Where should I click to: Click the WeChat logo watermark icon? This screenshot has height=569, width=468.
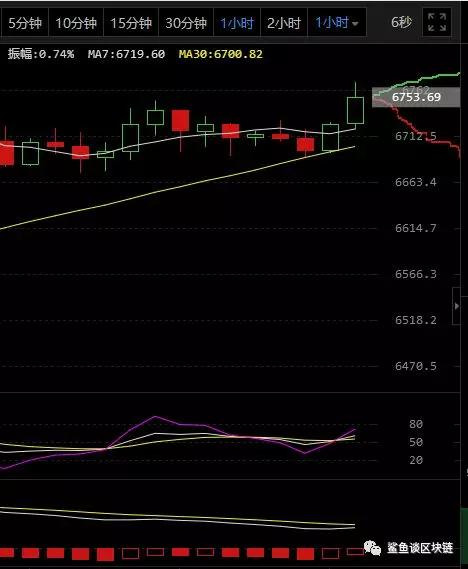pyautogui.click(x=372, y=548)
